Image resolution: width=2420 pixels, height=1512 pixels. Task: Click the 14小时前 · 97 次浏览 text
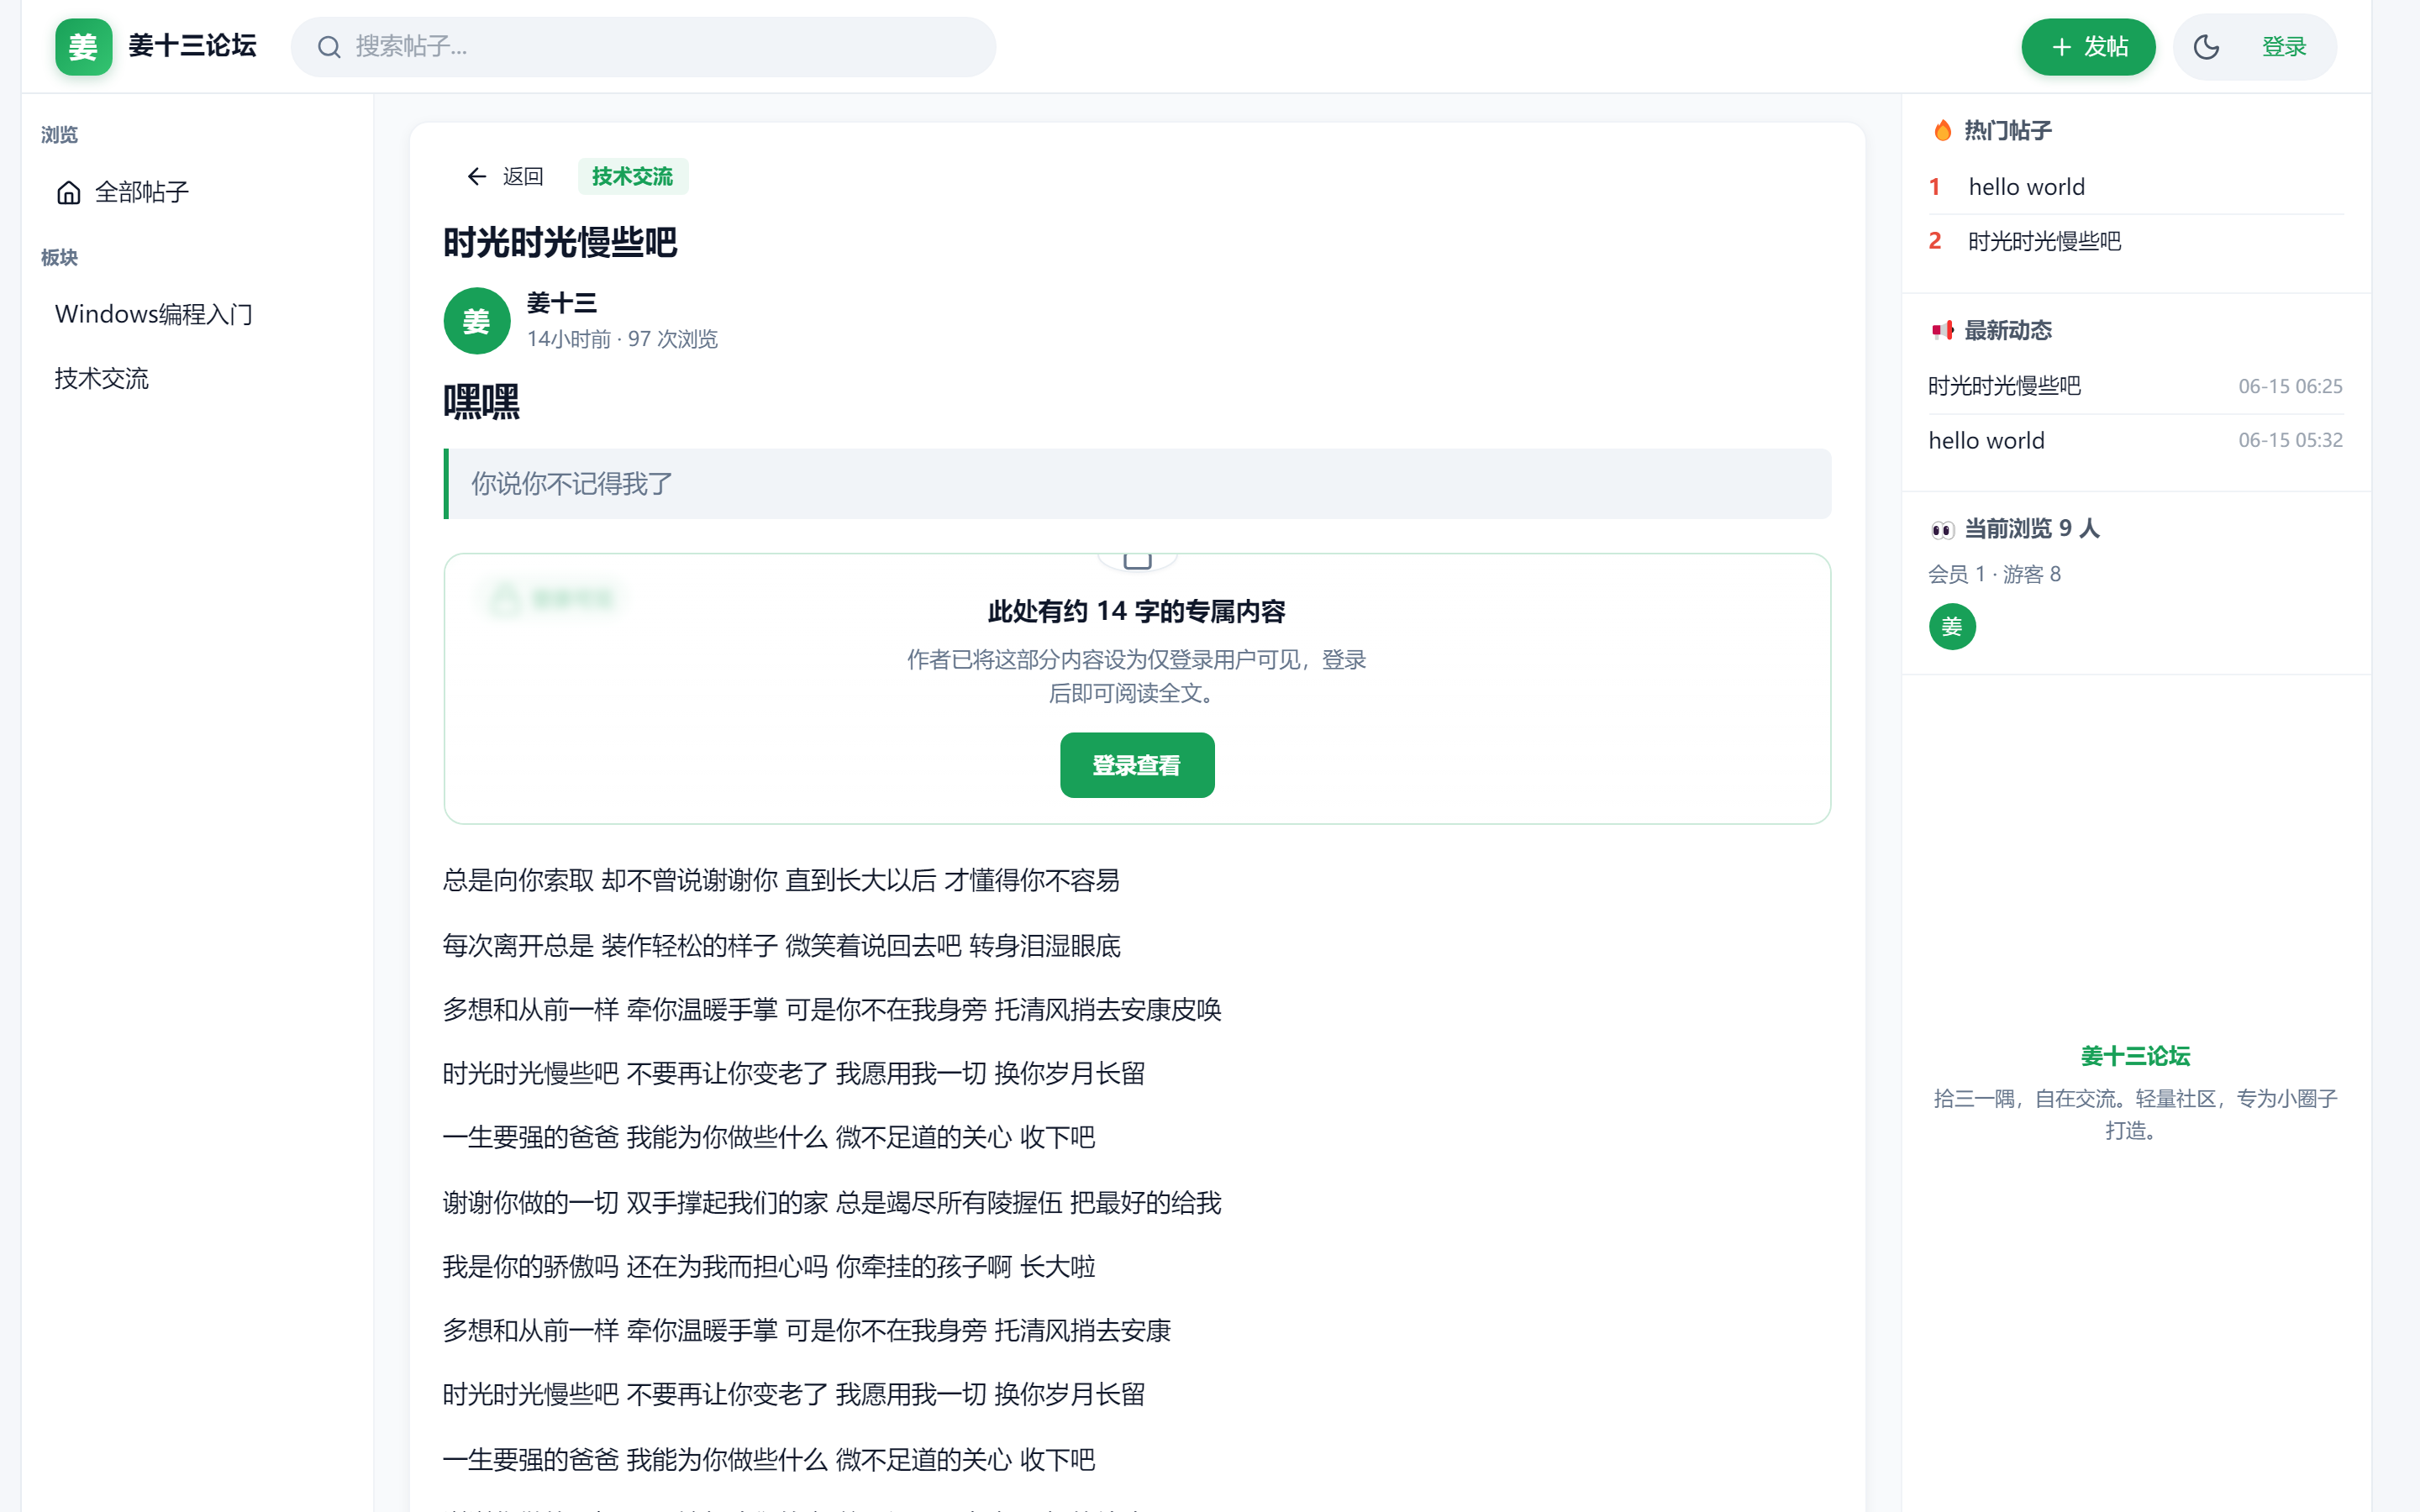[622, 339]
